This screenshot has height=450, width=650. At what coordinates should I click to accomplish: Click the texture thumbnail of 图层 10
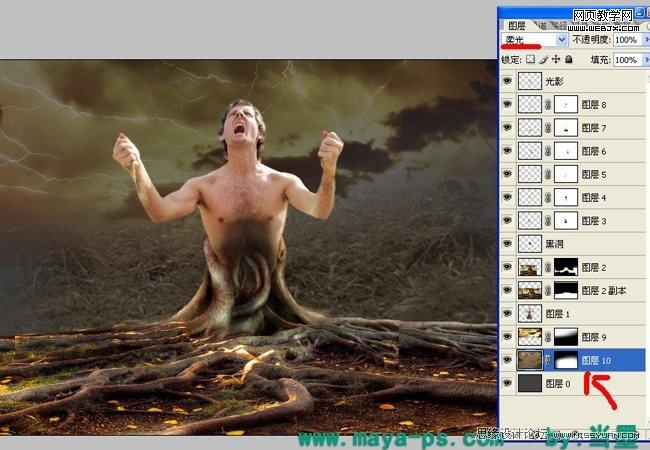point(530,360)
